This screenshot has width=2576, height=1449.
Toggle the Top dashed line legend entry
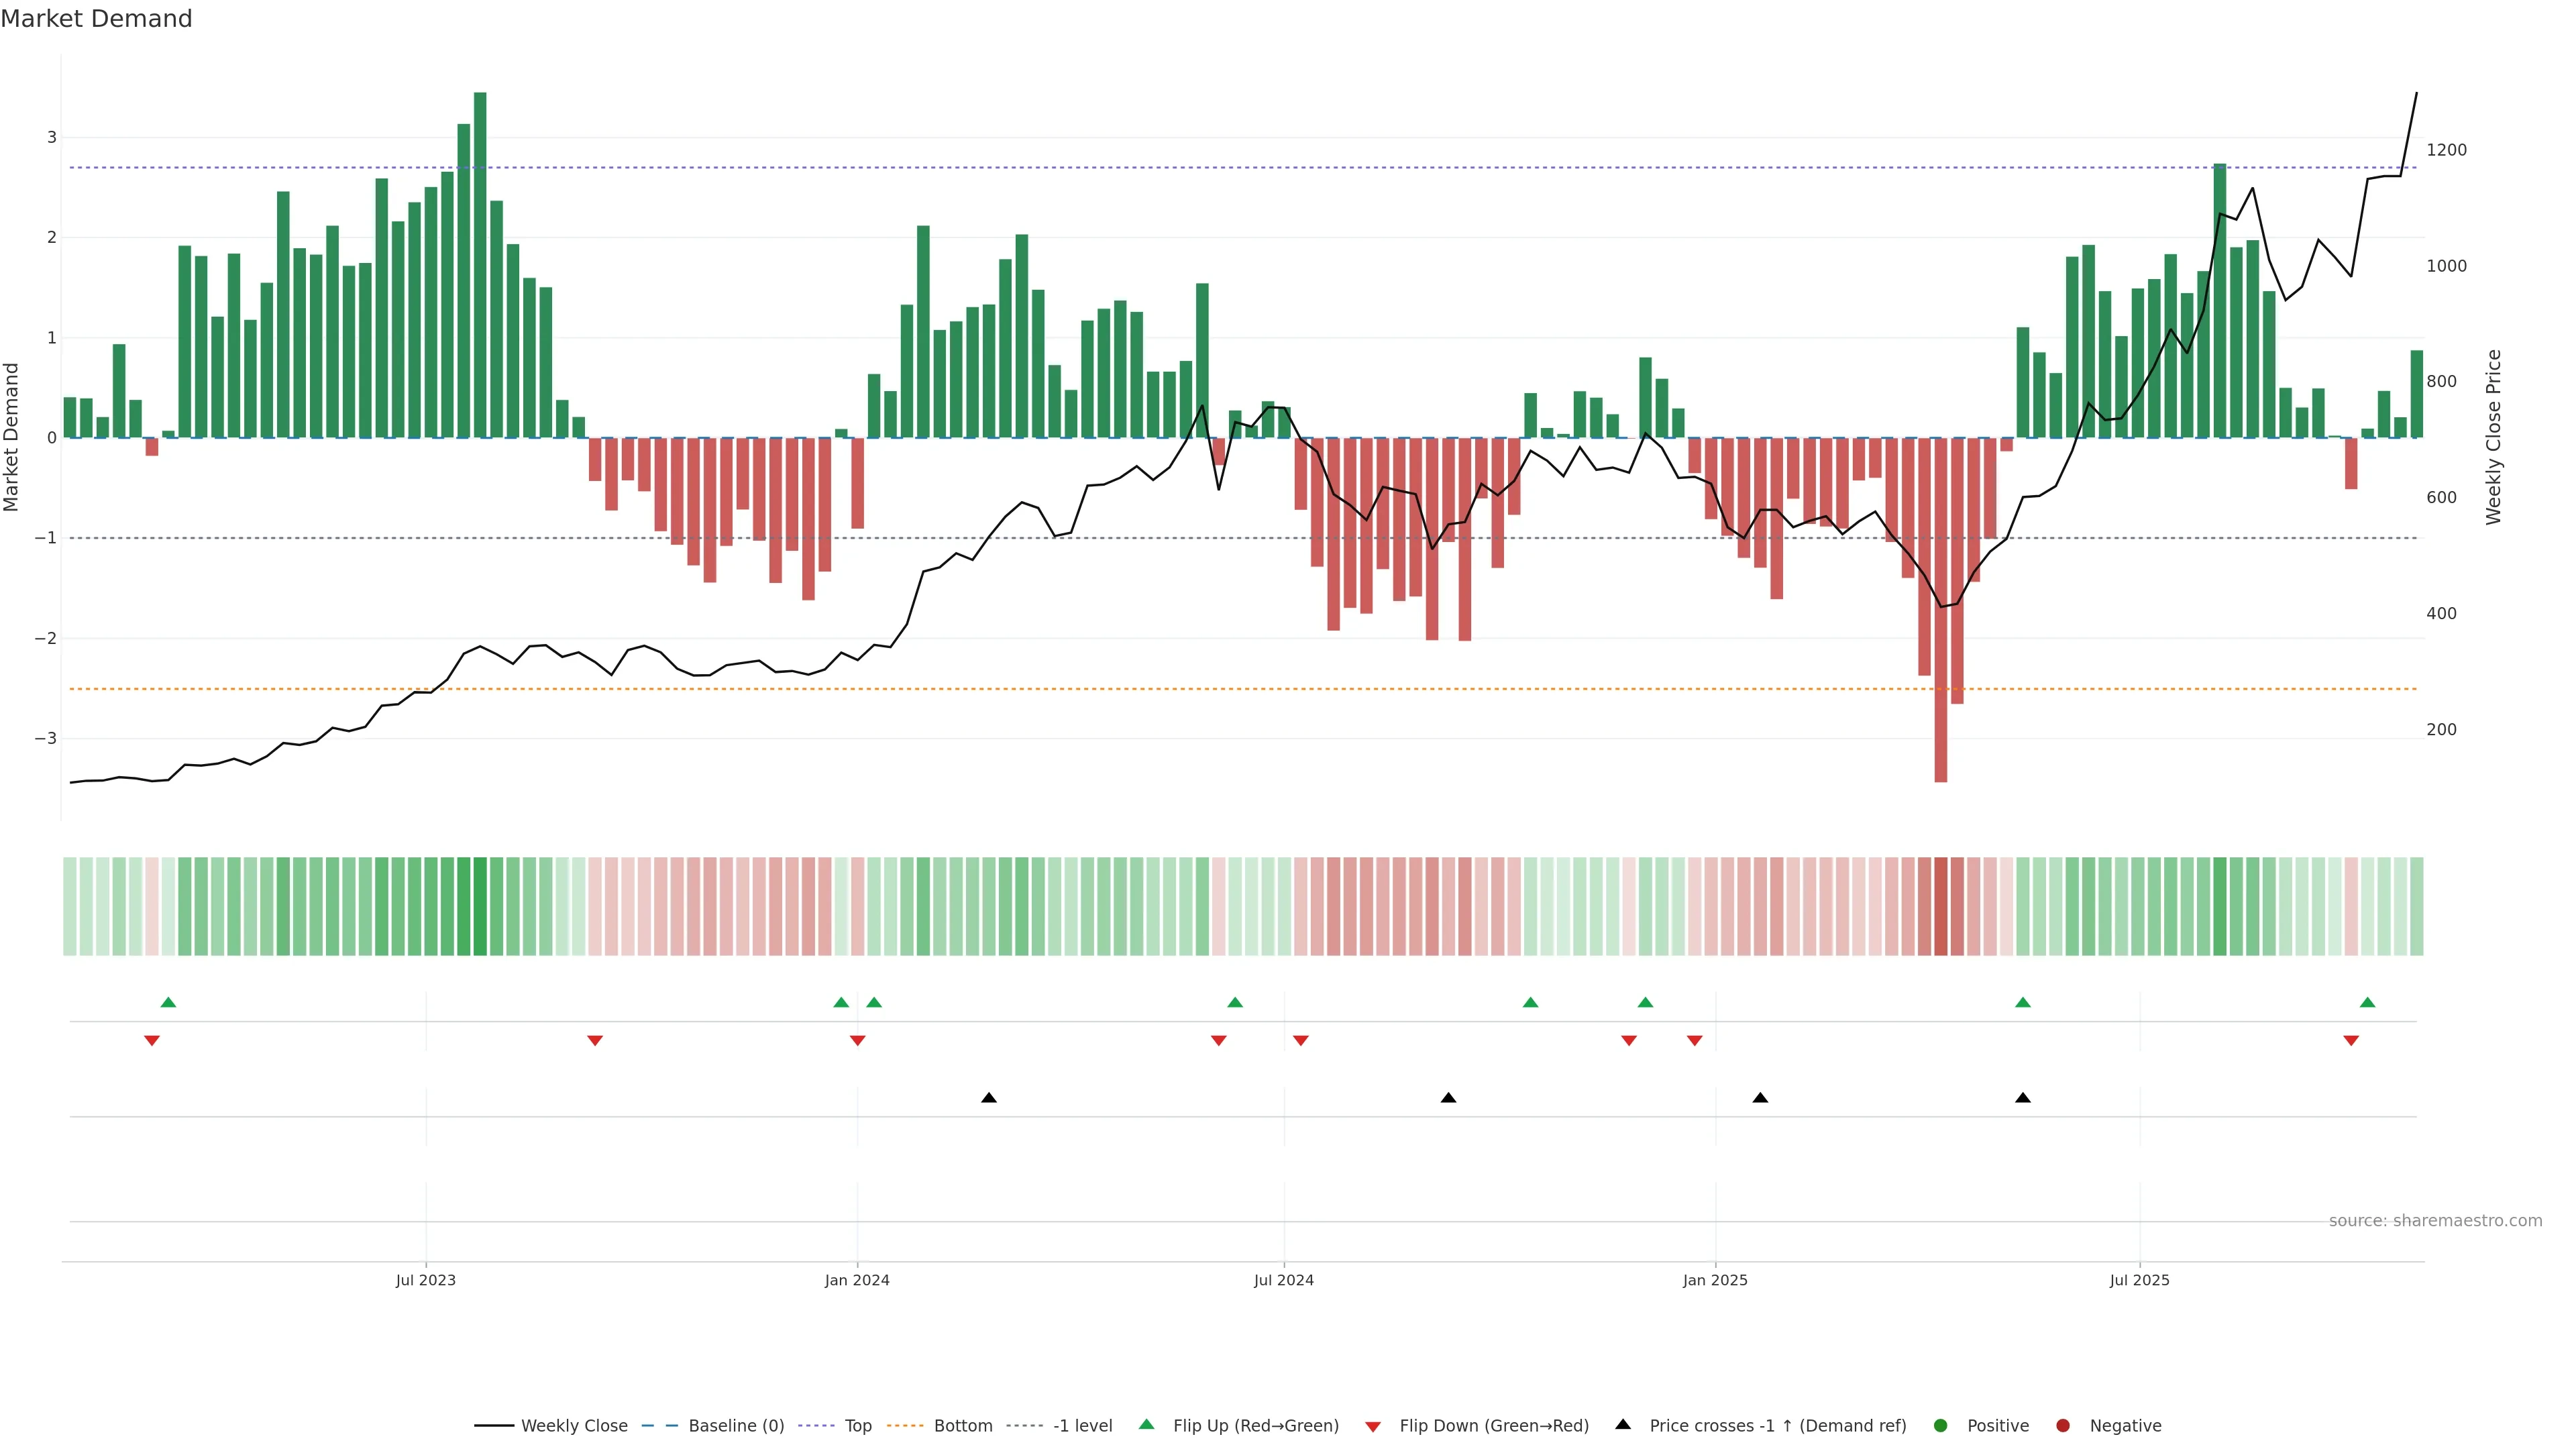[x=857, y=1426]
